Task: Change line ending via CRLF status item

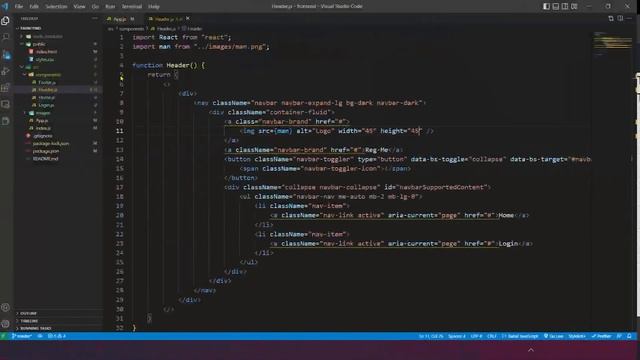Action: [x=492, y=336]
